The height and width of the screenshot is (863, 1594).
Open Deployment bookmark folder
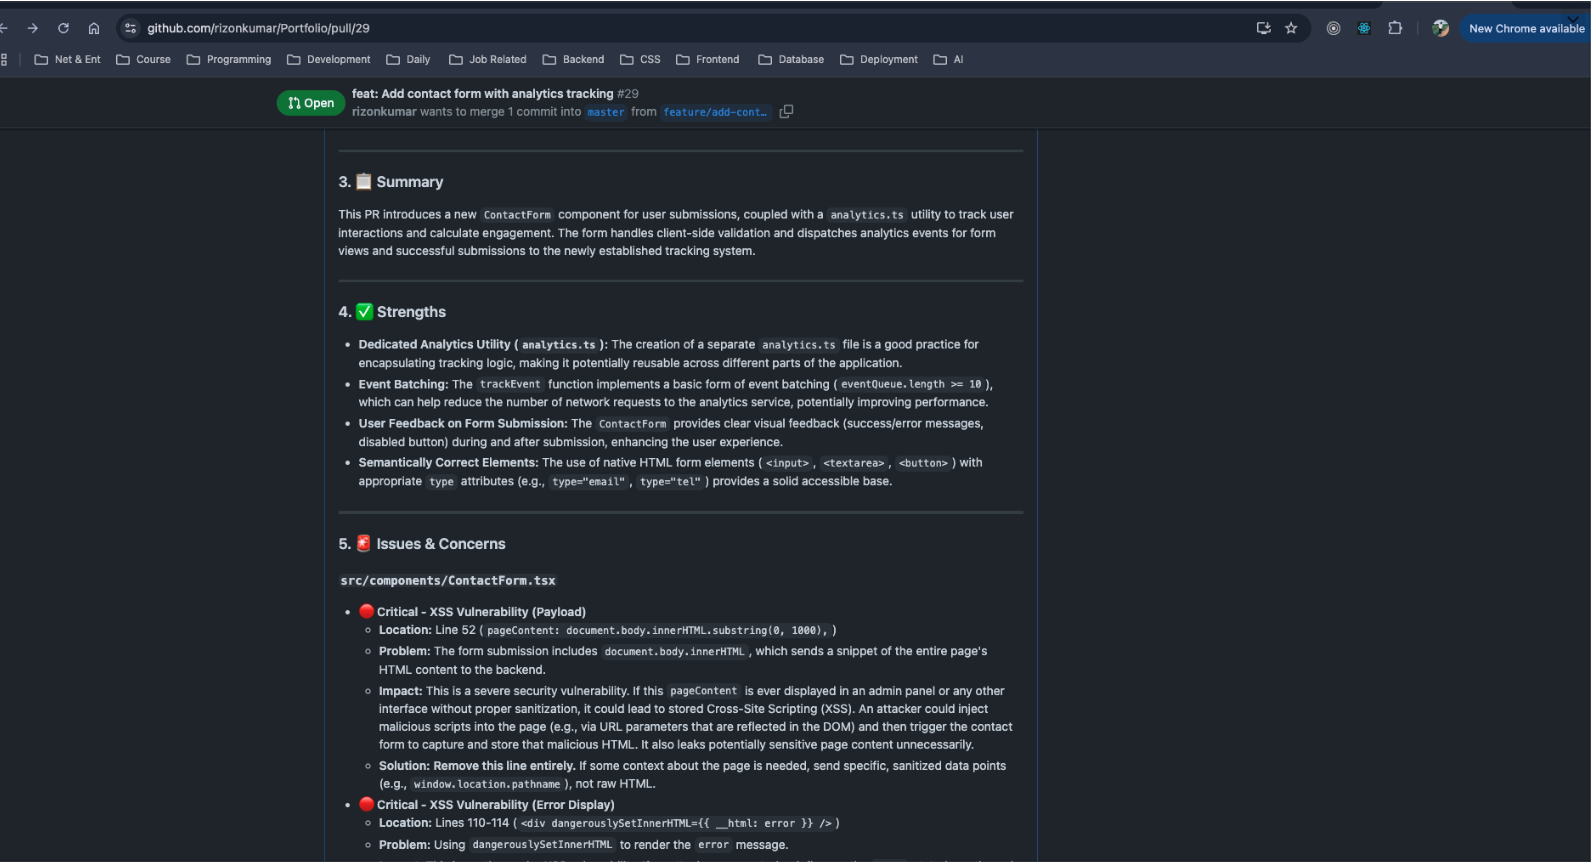pyautogui.click(x=879, y=59)
